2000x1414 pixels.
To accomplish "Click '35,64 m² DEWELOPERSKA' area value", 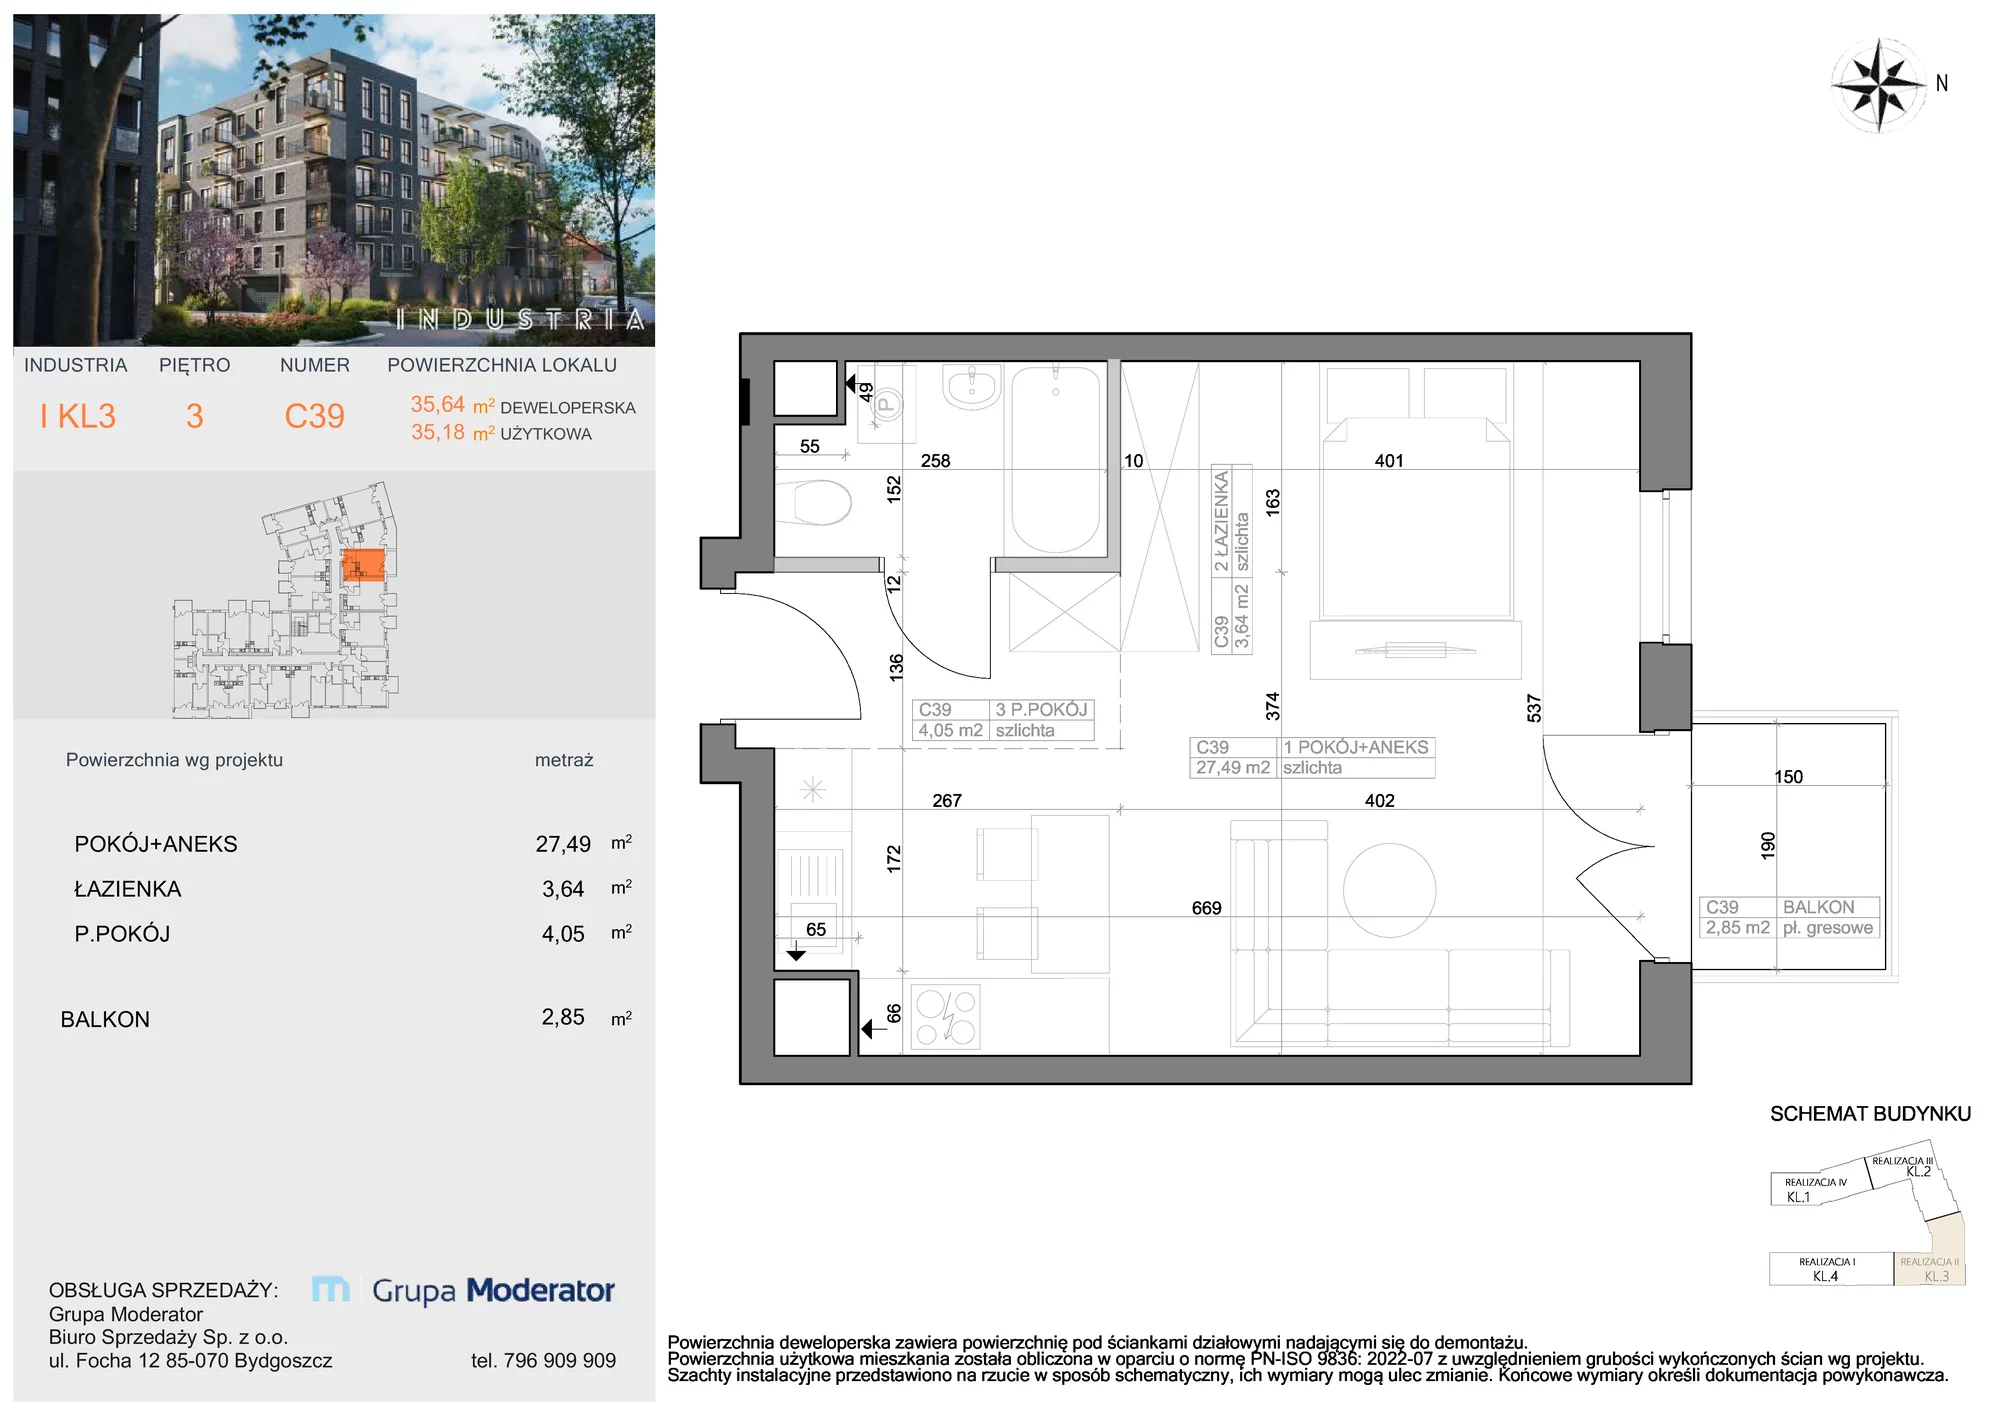I will 523,406.
